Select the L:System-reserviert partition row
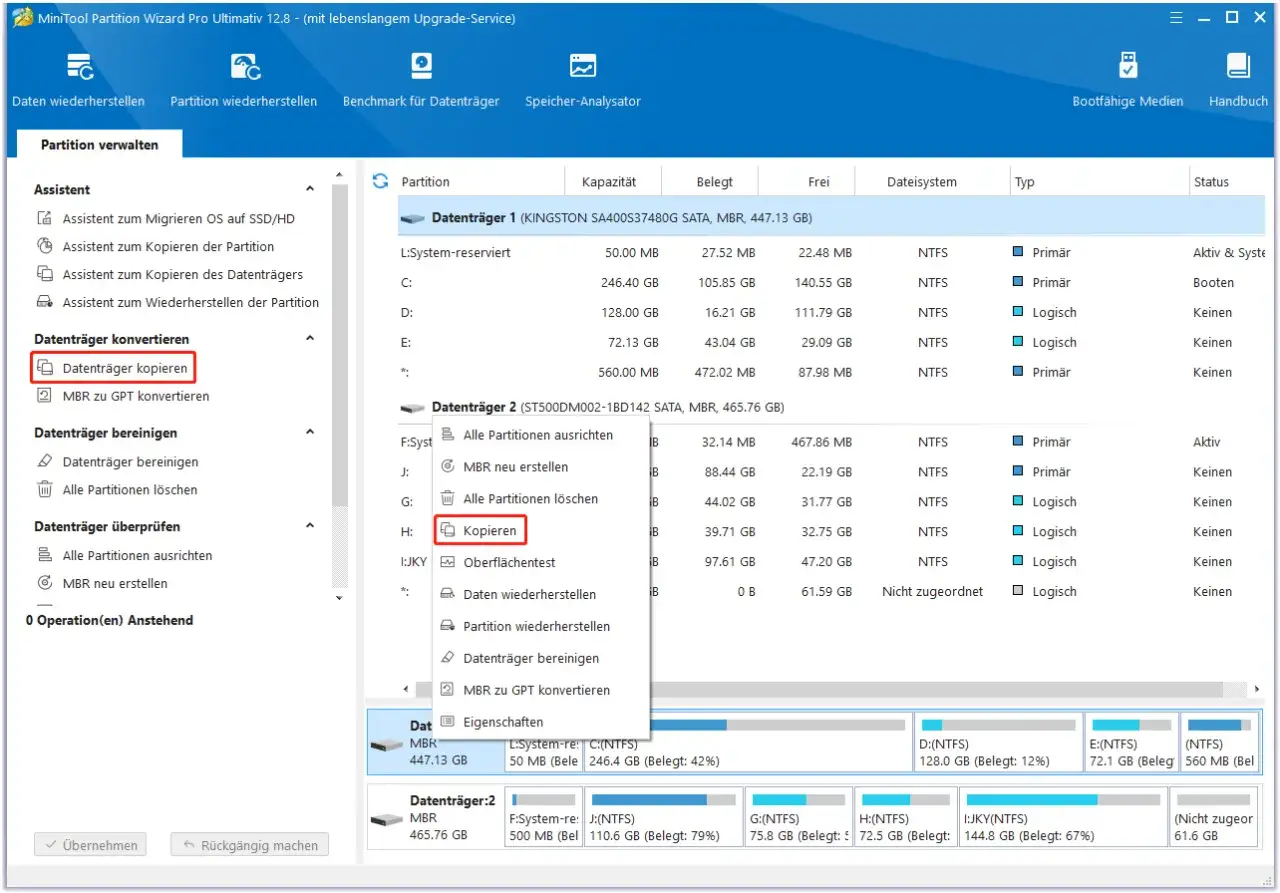This screenshot has width=1280, height=893. tap(830, 253)
